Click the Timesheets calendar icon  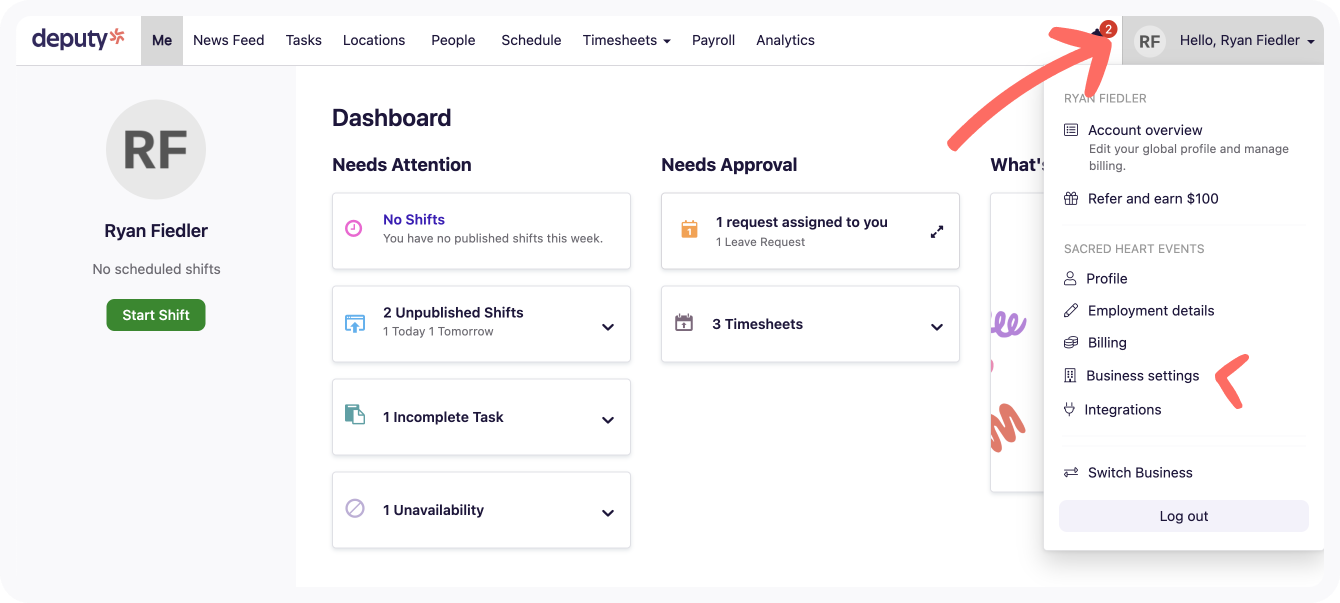click(x=684, y=323)
